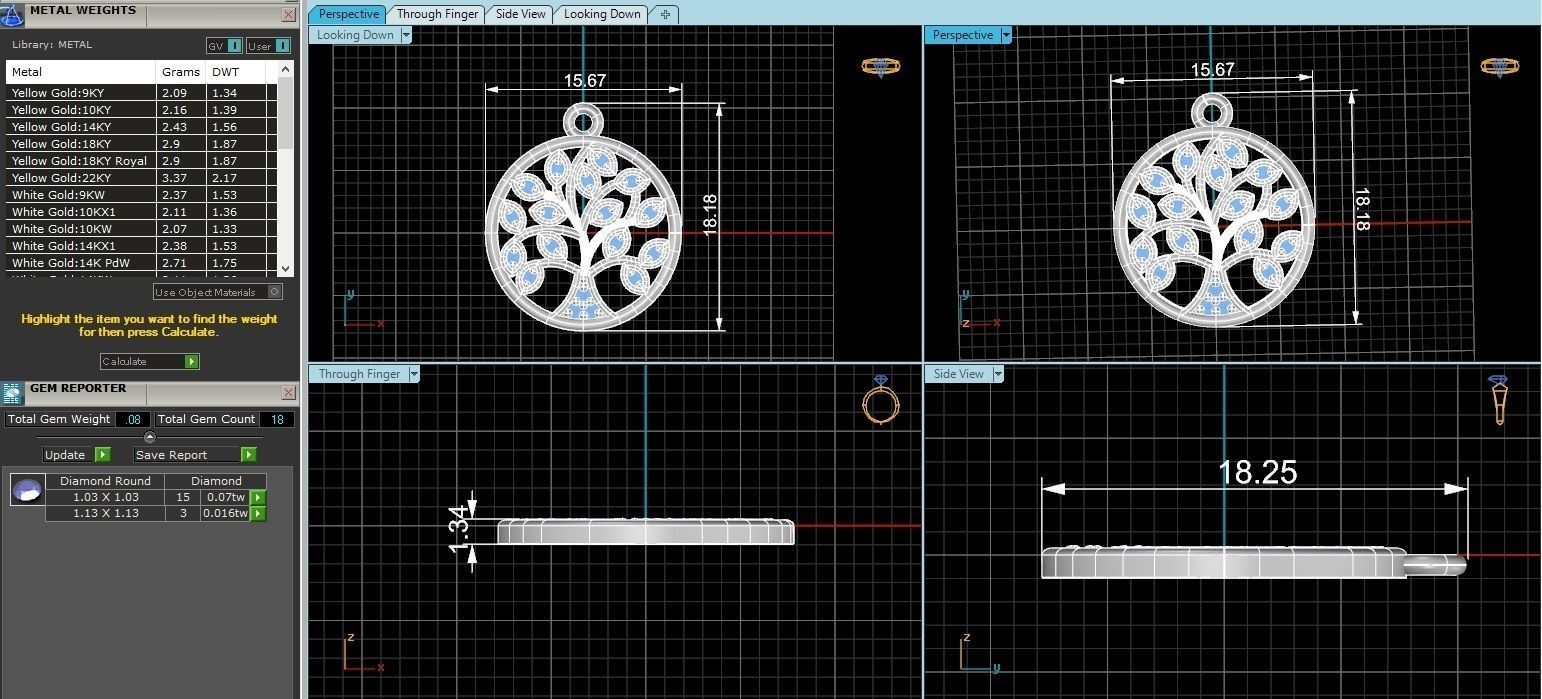Click the Update button
The height and width of the screenshot is (699, 1542).
coord(77,455)
